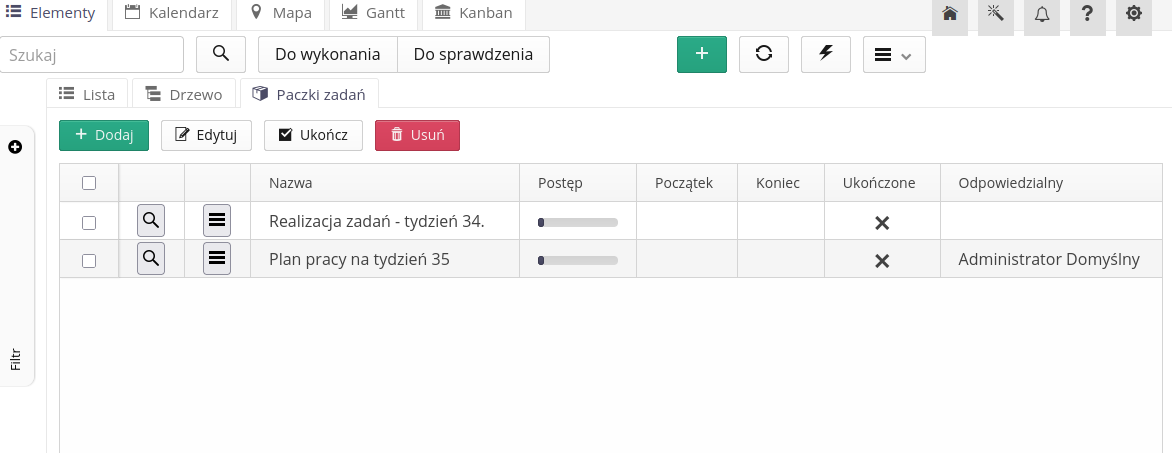Image resolution: width=1172 pixels, height=453 pixels.
Task: Open the Drzewo sub-tab
Action: (x=184, y=94)
